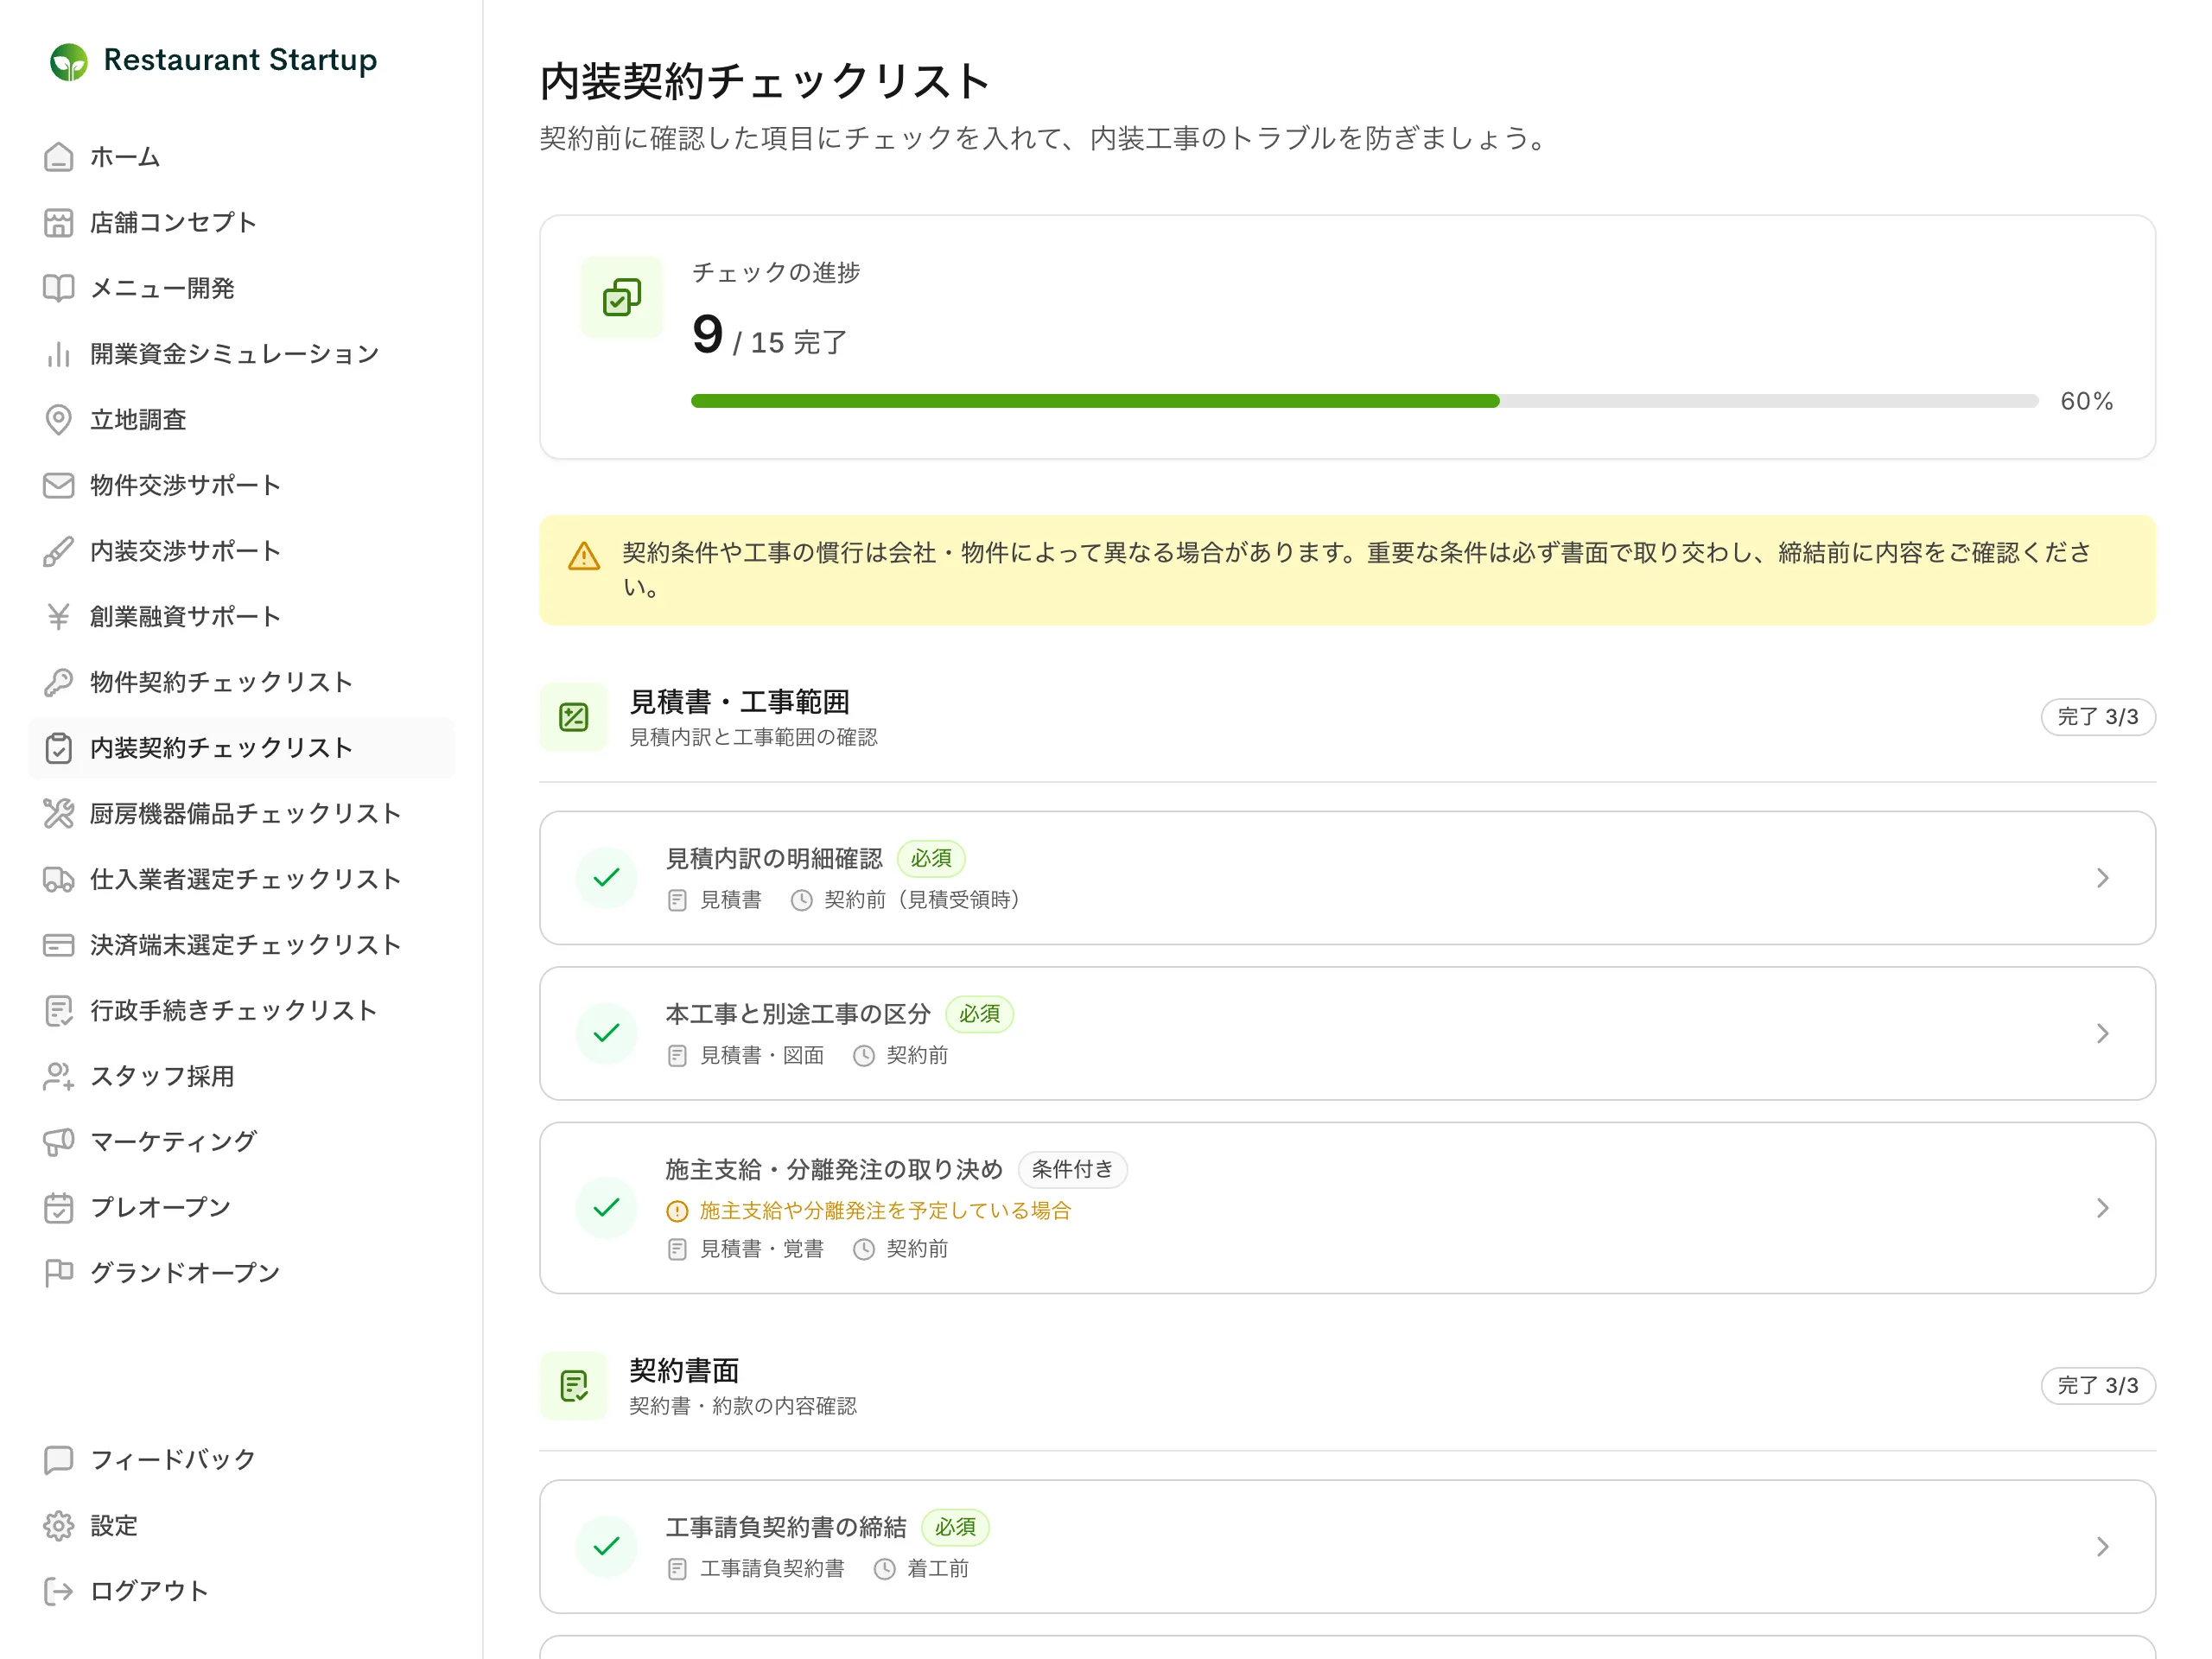The image size is (2212, 1659).
Task: Click the key icon beside 物件契約チェックリスト
Action: coord(59,682)
